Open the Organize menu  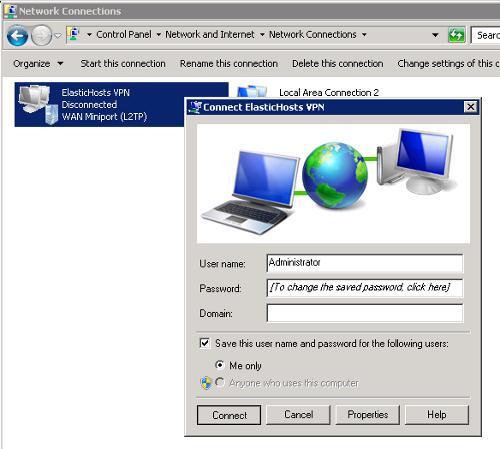pos(38,63)
